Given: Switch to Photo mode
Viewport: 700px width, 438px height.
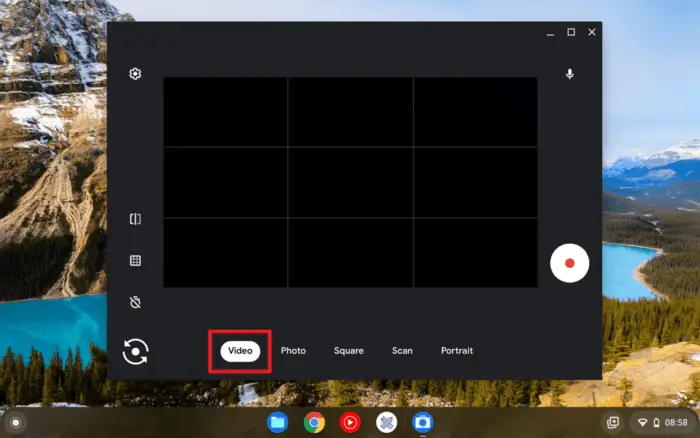Looking at the screenshot, I should click(293, 351).
